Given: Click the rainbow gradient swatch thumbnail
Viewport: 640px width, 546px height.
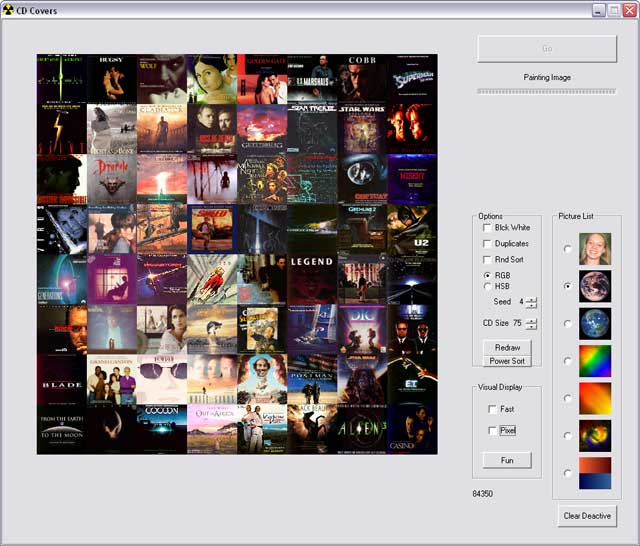Looking at the screenshot, I should [x=595, y=361].
